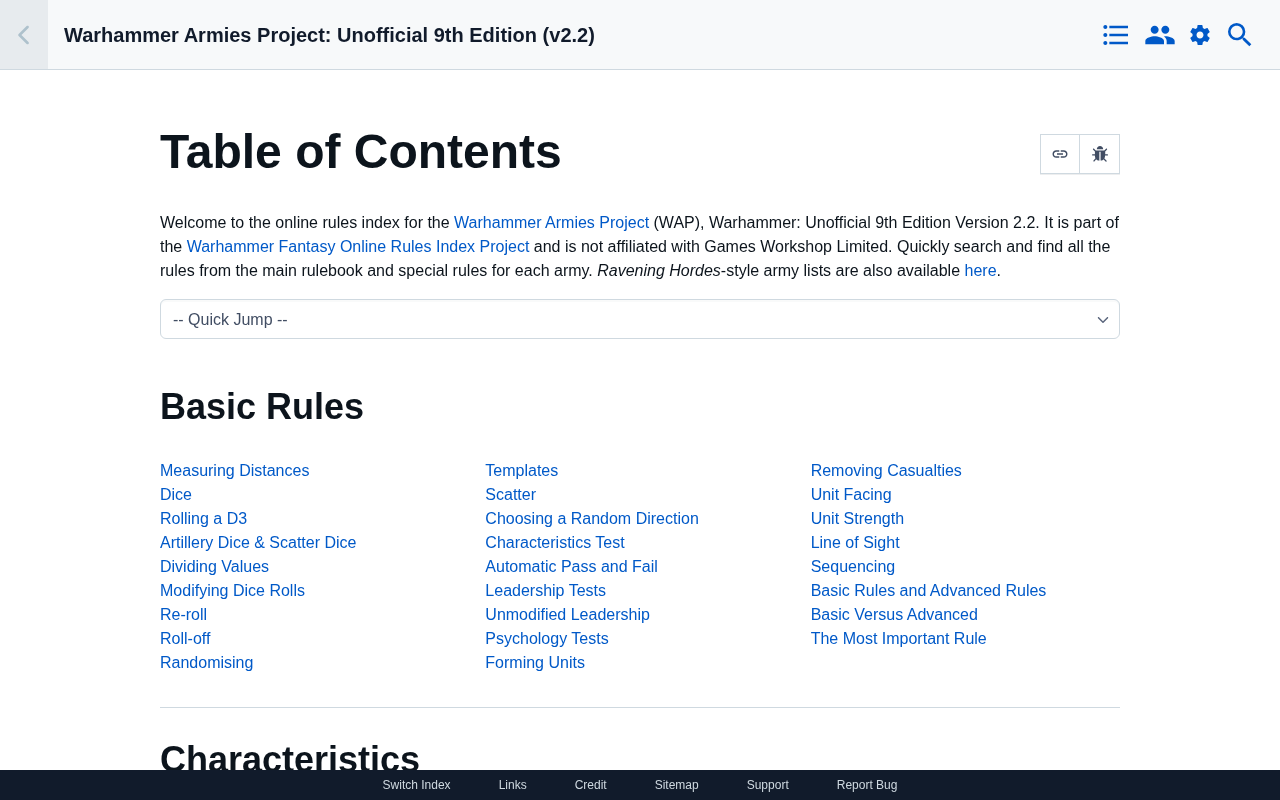Follow the Measuring Distances link
The height and width of the screenshot is (800, 1280).
pyautogui.click(x=234, y=471)
